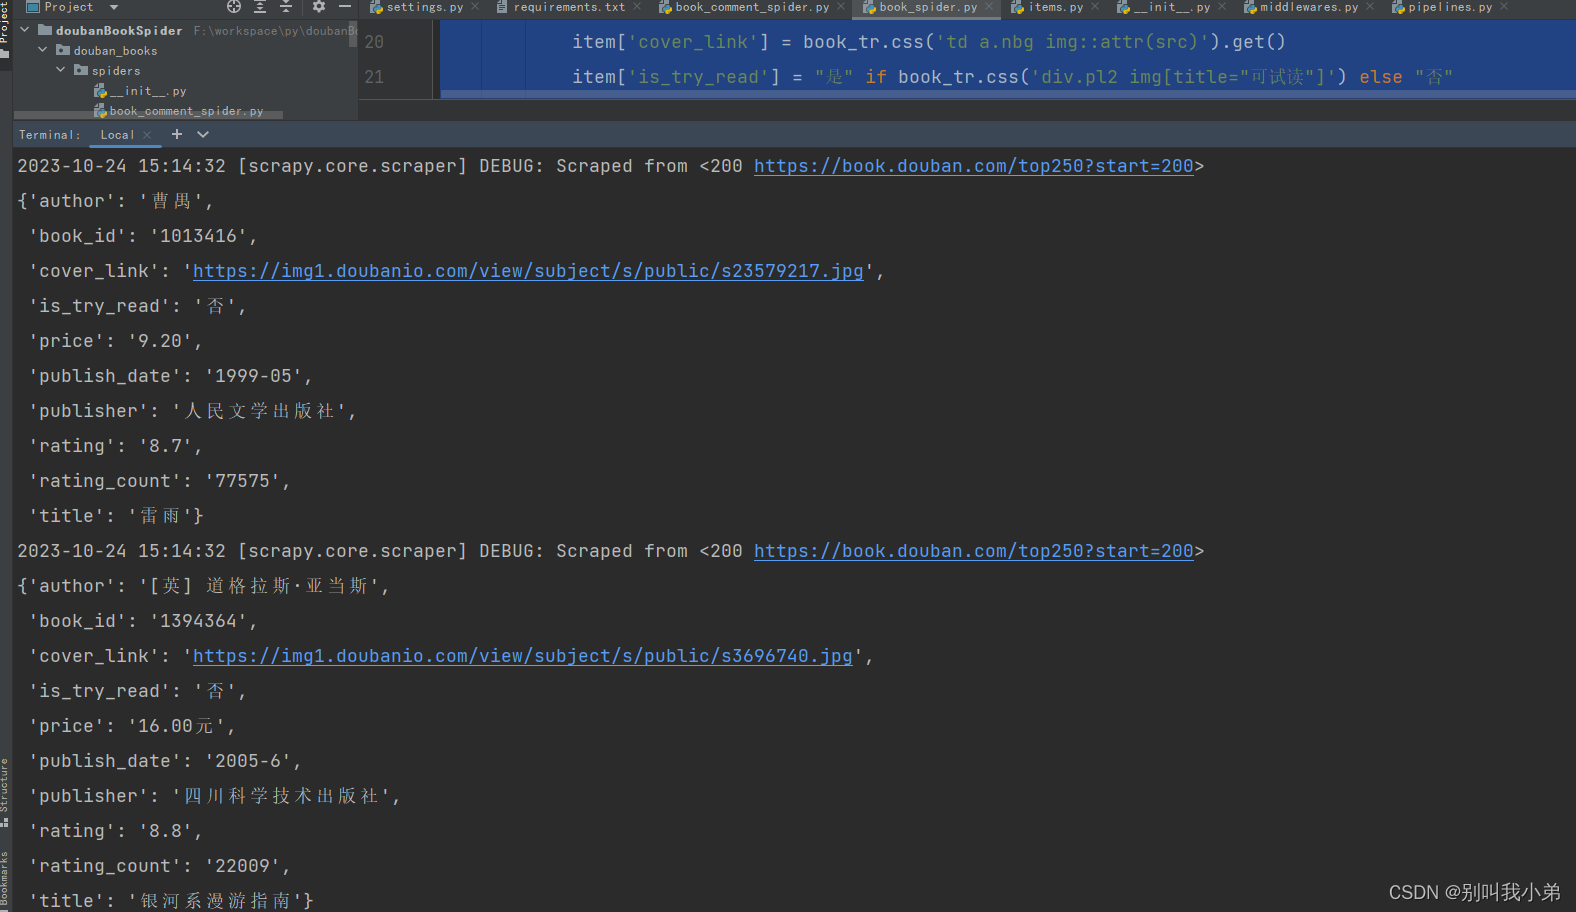Image resolution: width=1576 pixels, height=912 pixels.
Task: Open the Project view dropdown arrow
Action: point(114,7)
